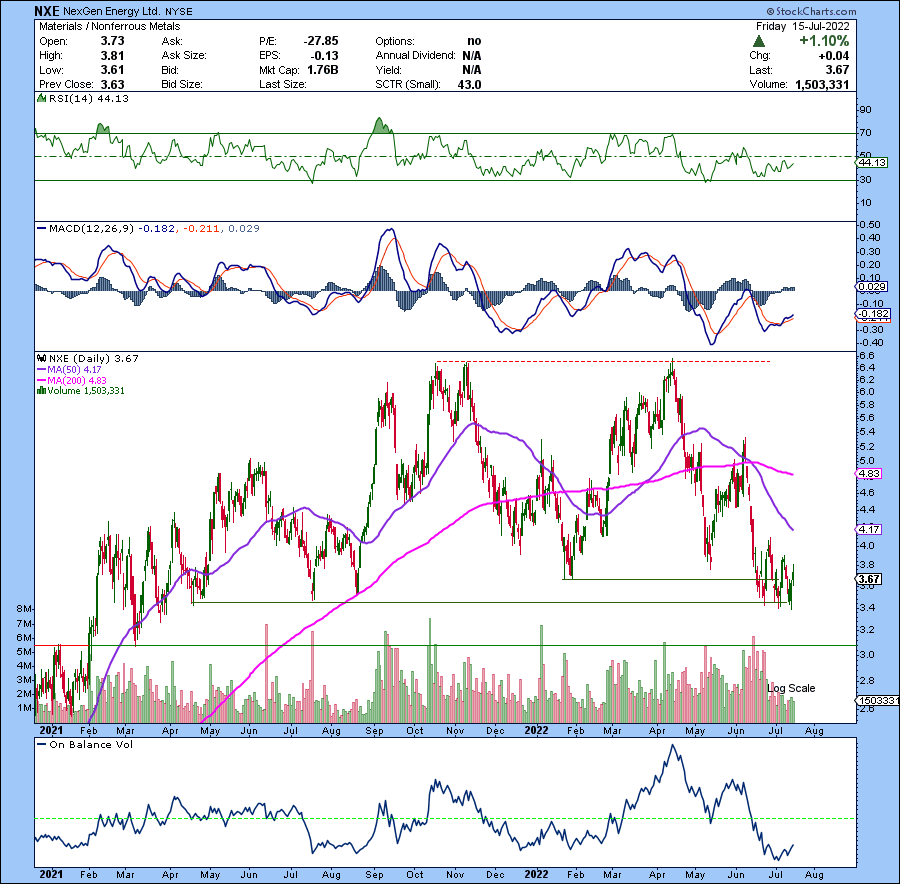Image resolution: width=900 pixels, height=884 pixels.
Task: Click the P/E value -27.85
Action: click(321, 41)
